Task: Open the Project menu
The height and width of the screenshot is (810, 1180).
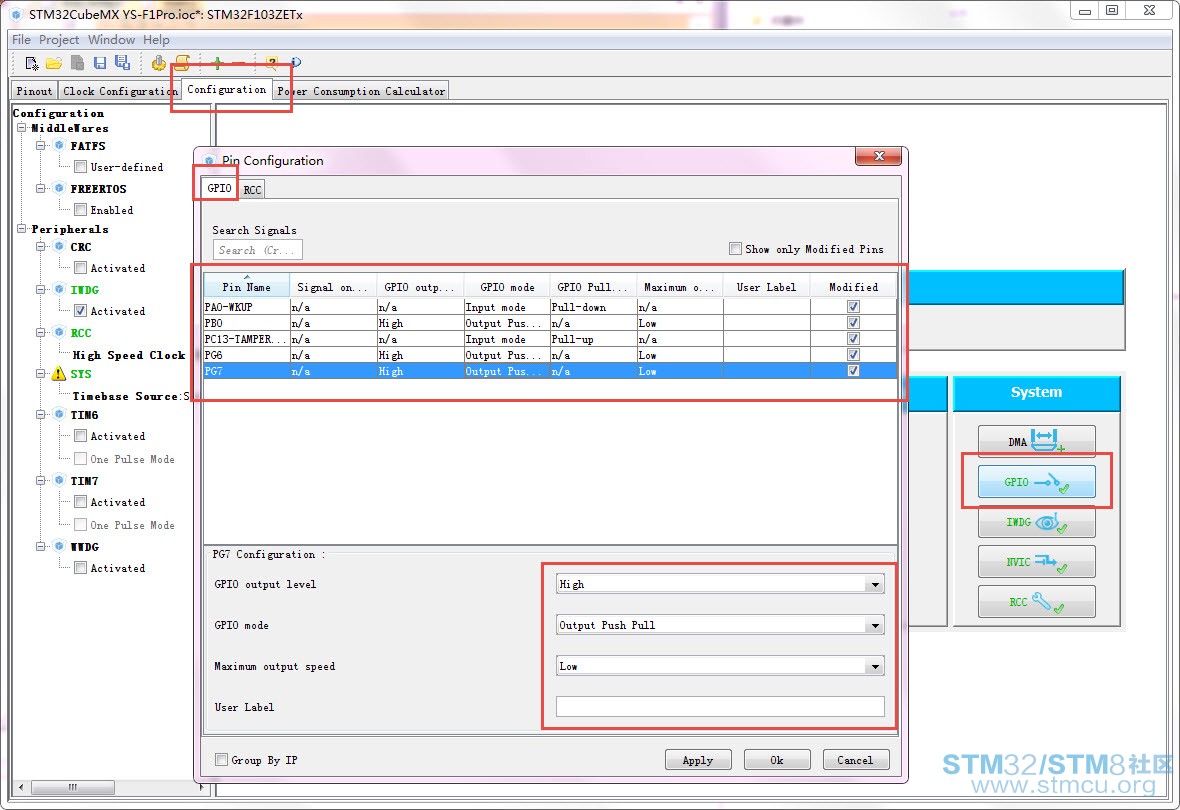Action: coord(59,39)
